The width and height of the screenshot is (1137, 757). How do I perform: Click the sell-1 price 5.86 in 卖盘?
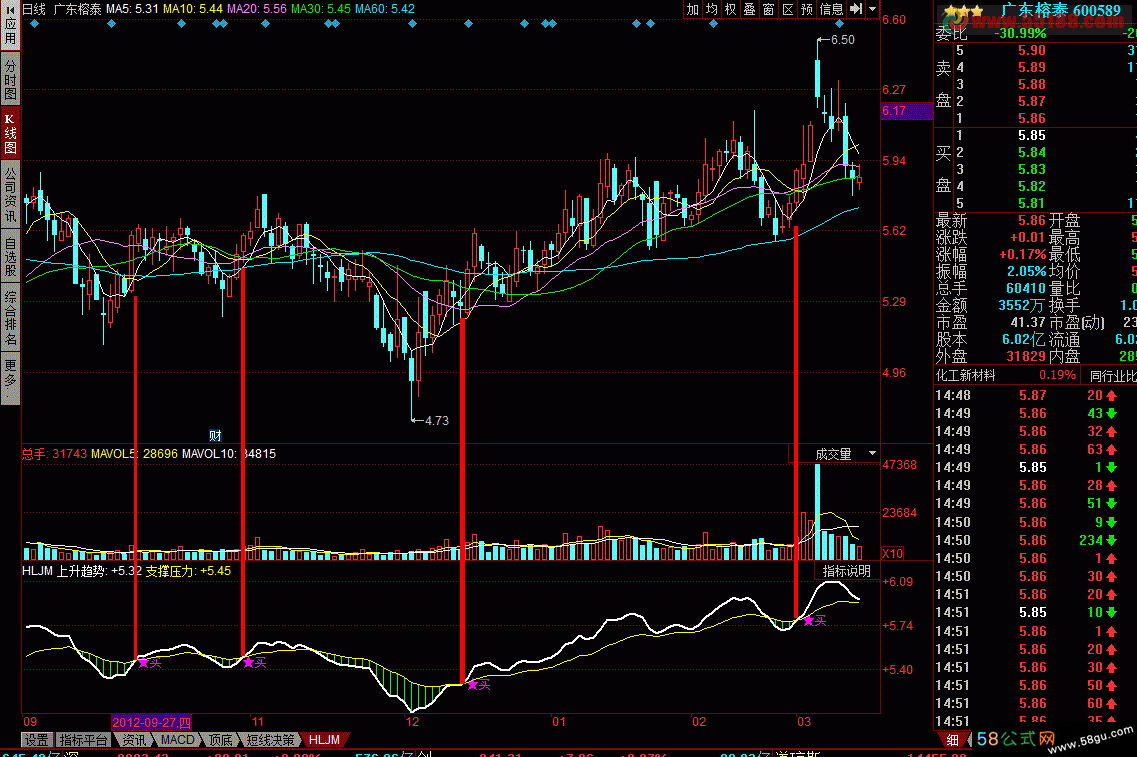[x=1032, y=118]
